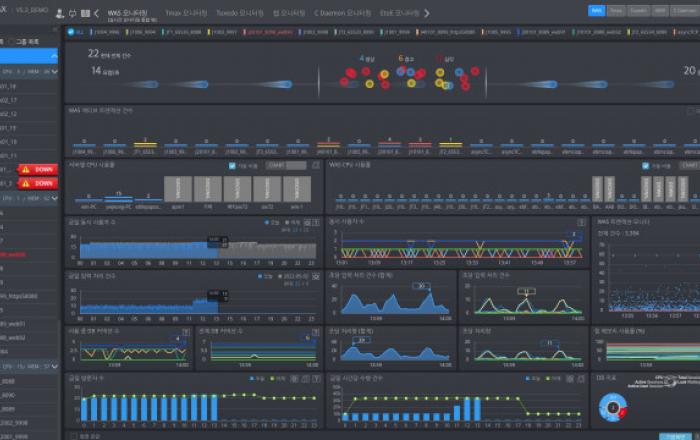This screenshot has width=700, height=440.
Task: Switch CHART toggle in server CPU usage panel
Action: pyautogui.click(x=286, y=166)
